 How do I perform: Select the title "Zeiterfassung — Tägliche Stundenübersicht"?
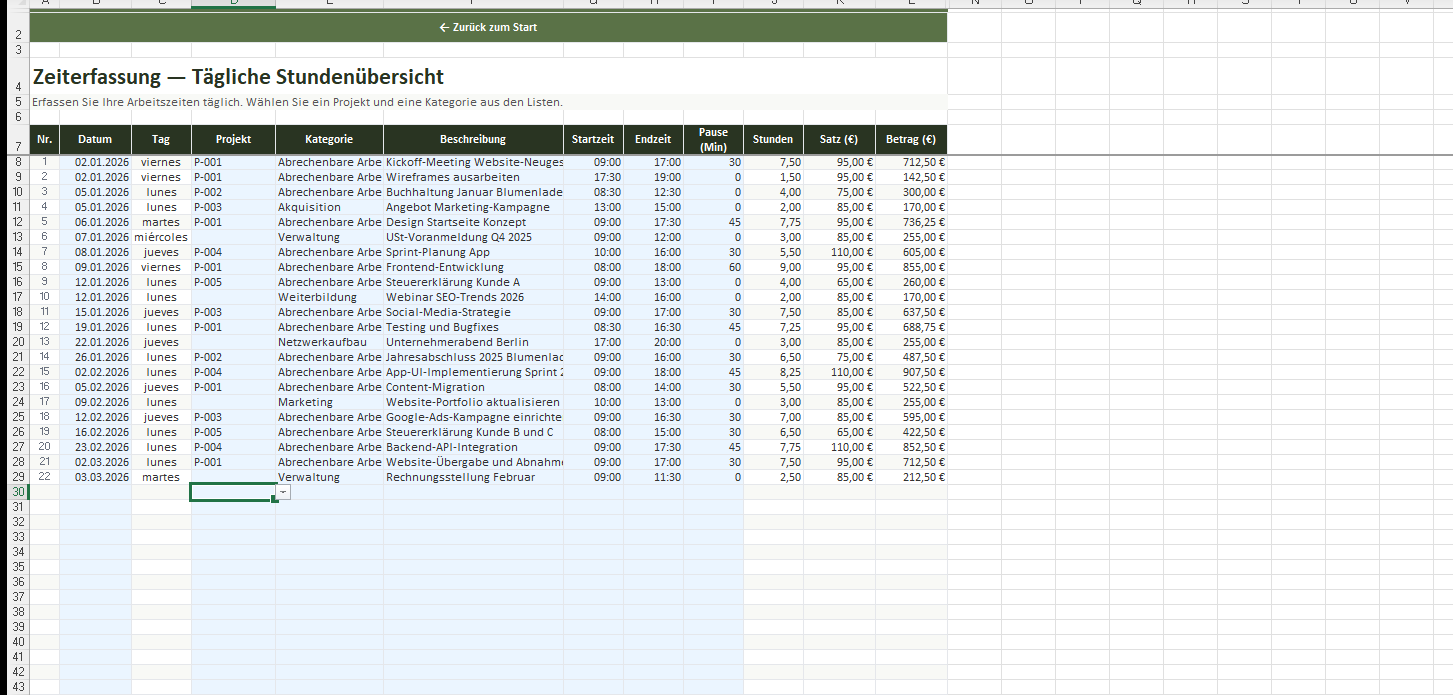238,77
